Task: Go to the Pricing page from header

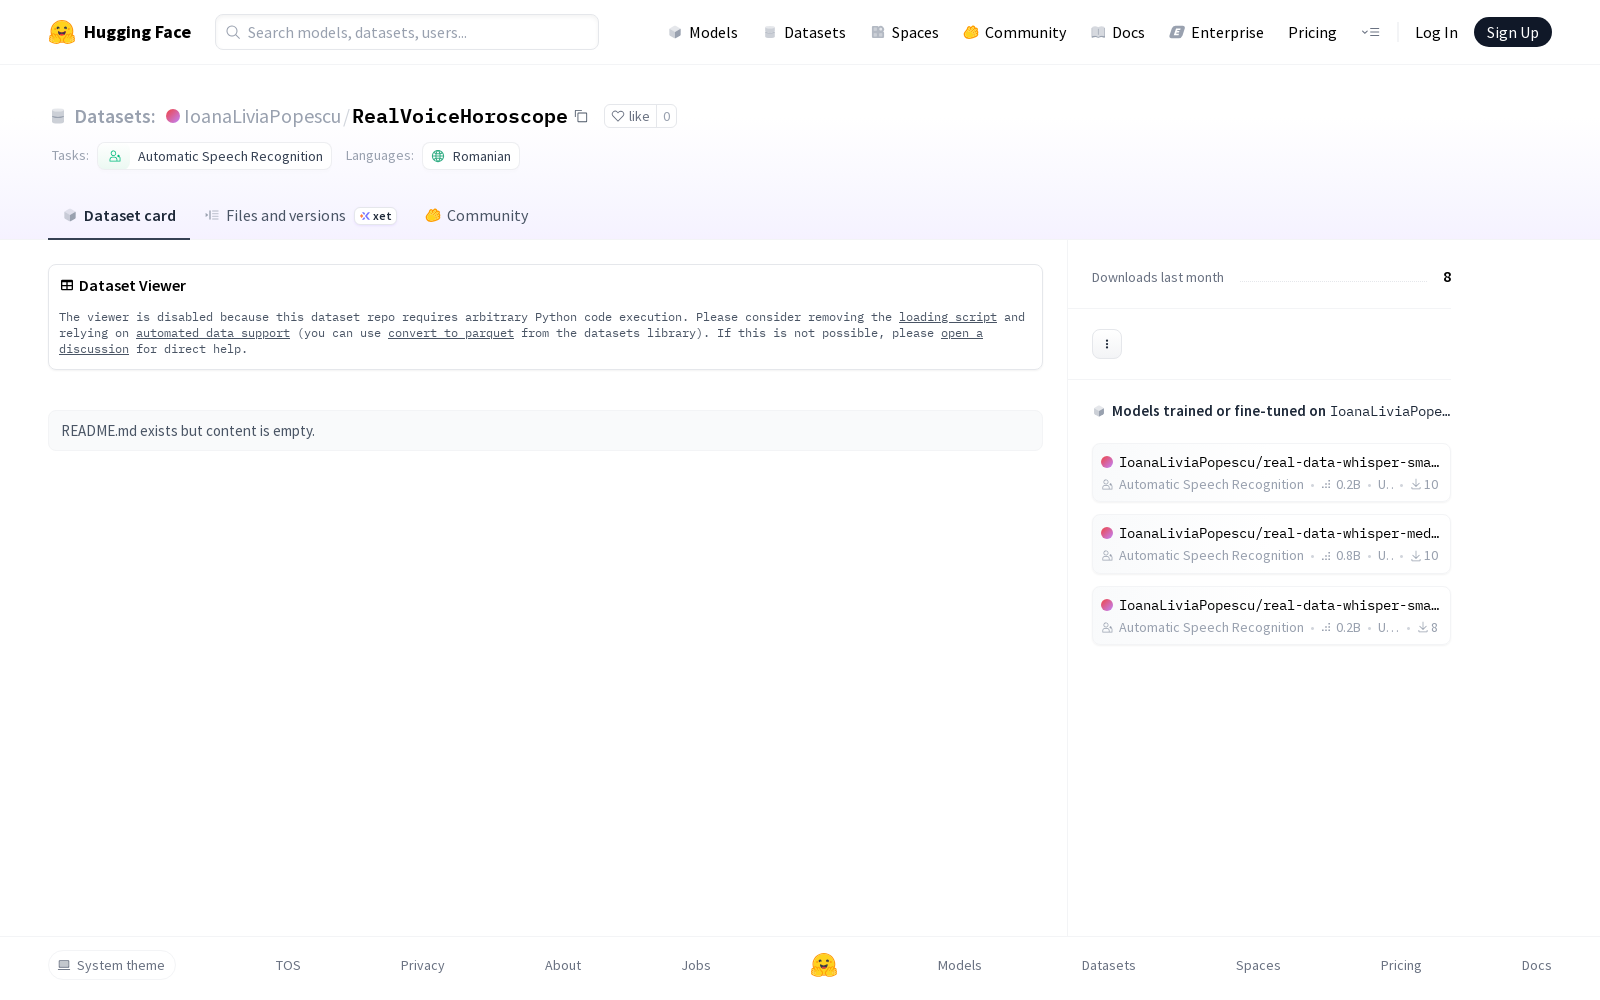Action: 1312,32
